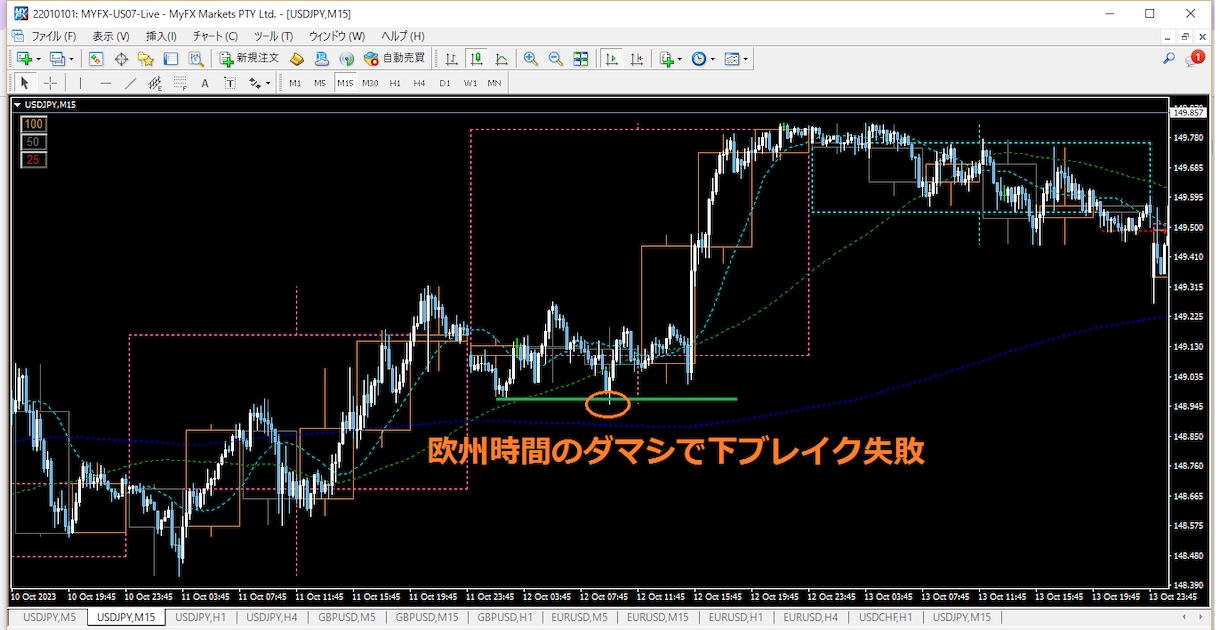
Task: Switch to the GBPUSD,M5 chart tab
Action: 346,617
